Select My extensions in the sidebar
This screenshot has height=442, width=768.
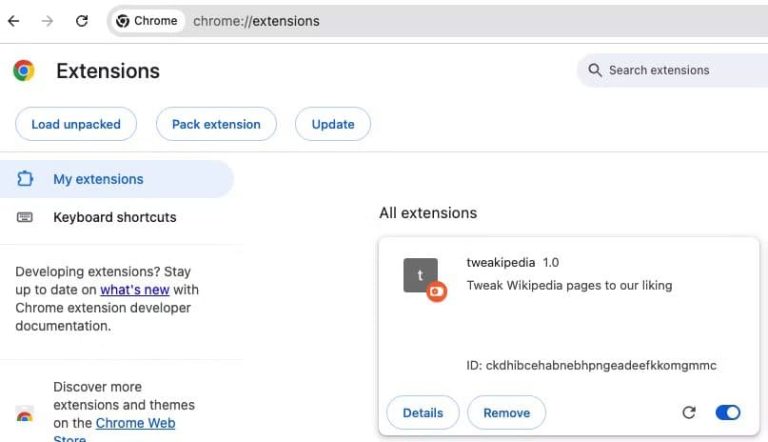pos(117,179)
